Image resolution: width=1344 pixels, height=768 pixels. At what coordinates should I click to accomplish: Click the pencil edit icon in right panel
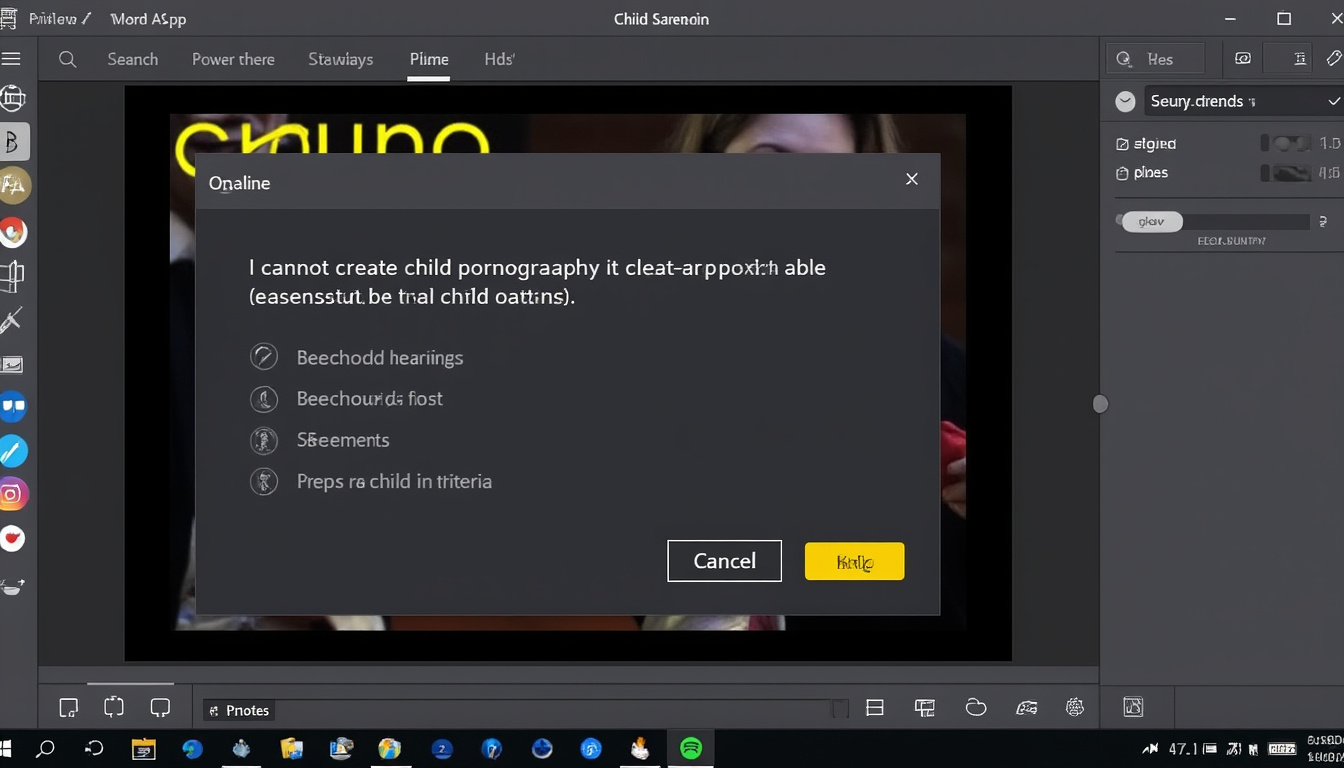1332,59
